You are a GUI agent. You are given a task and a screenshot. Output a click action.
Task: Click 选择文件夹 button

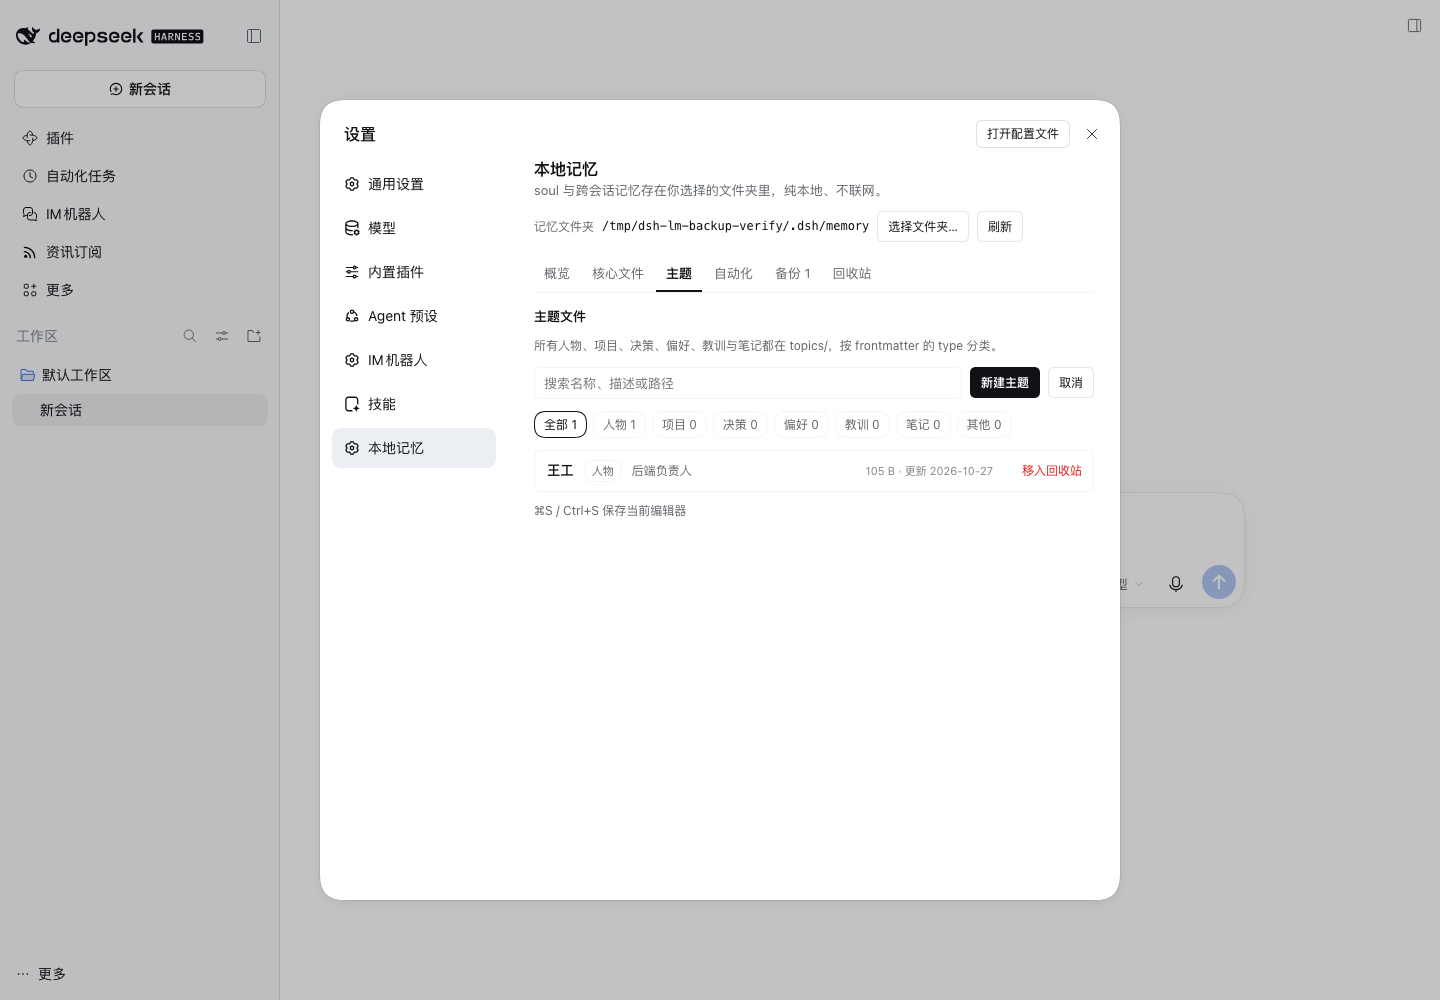click(x=923, y=227)
